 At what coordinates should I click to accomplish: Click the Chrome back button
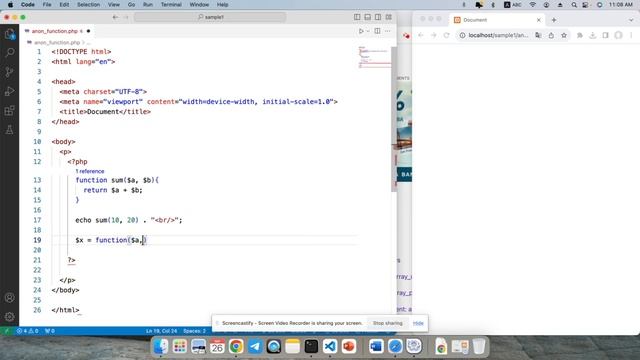(x=421, y=36)
